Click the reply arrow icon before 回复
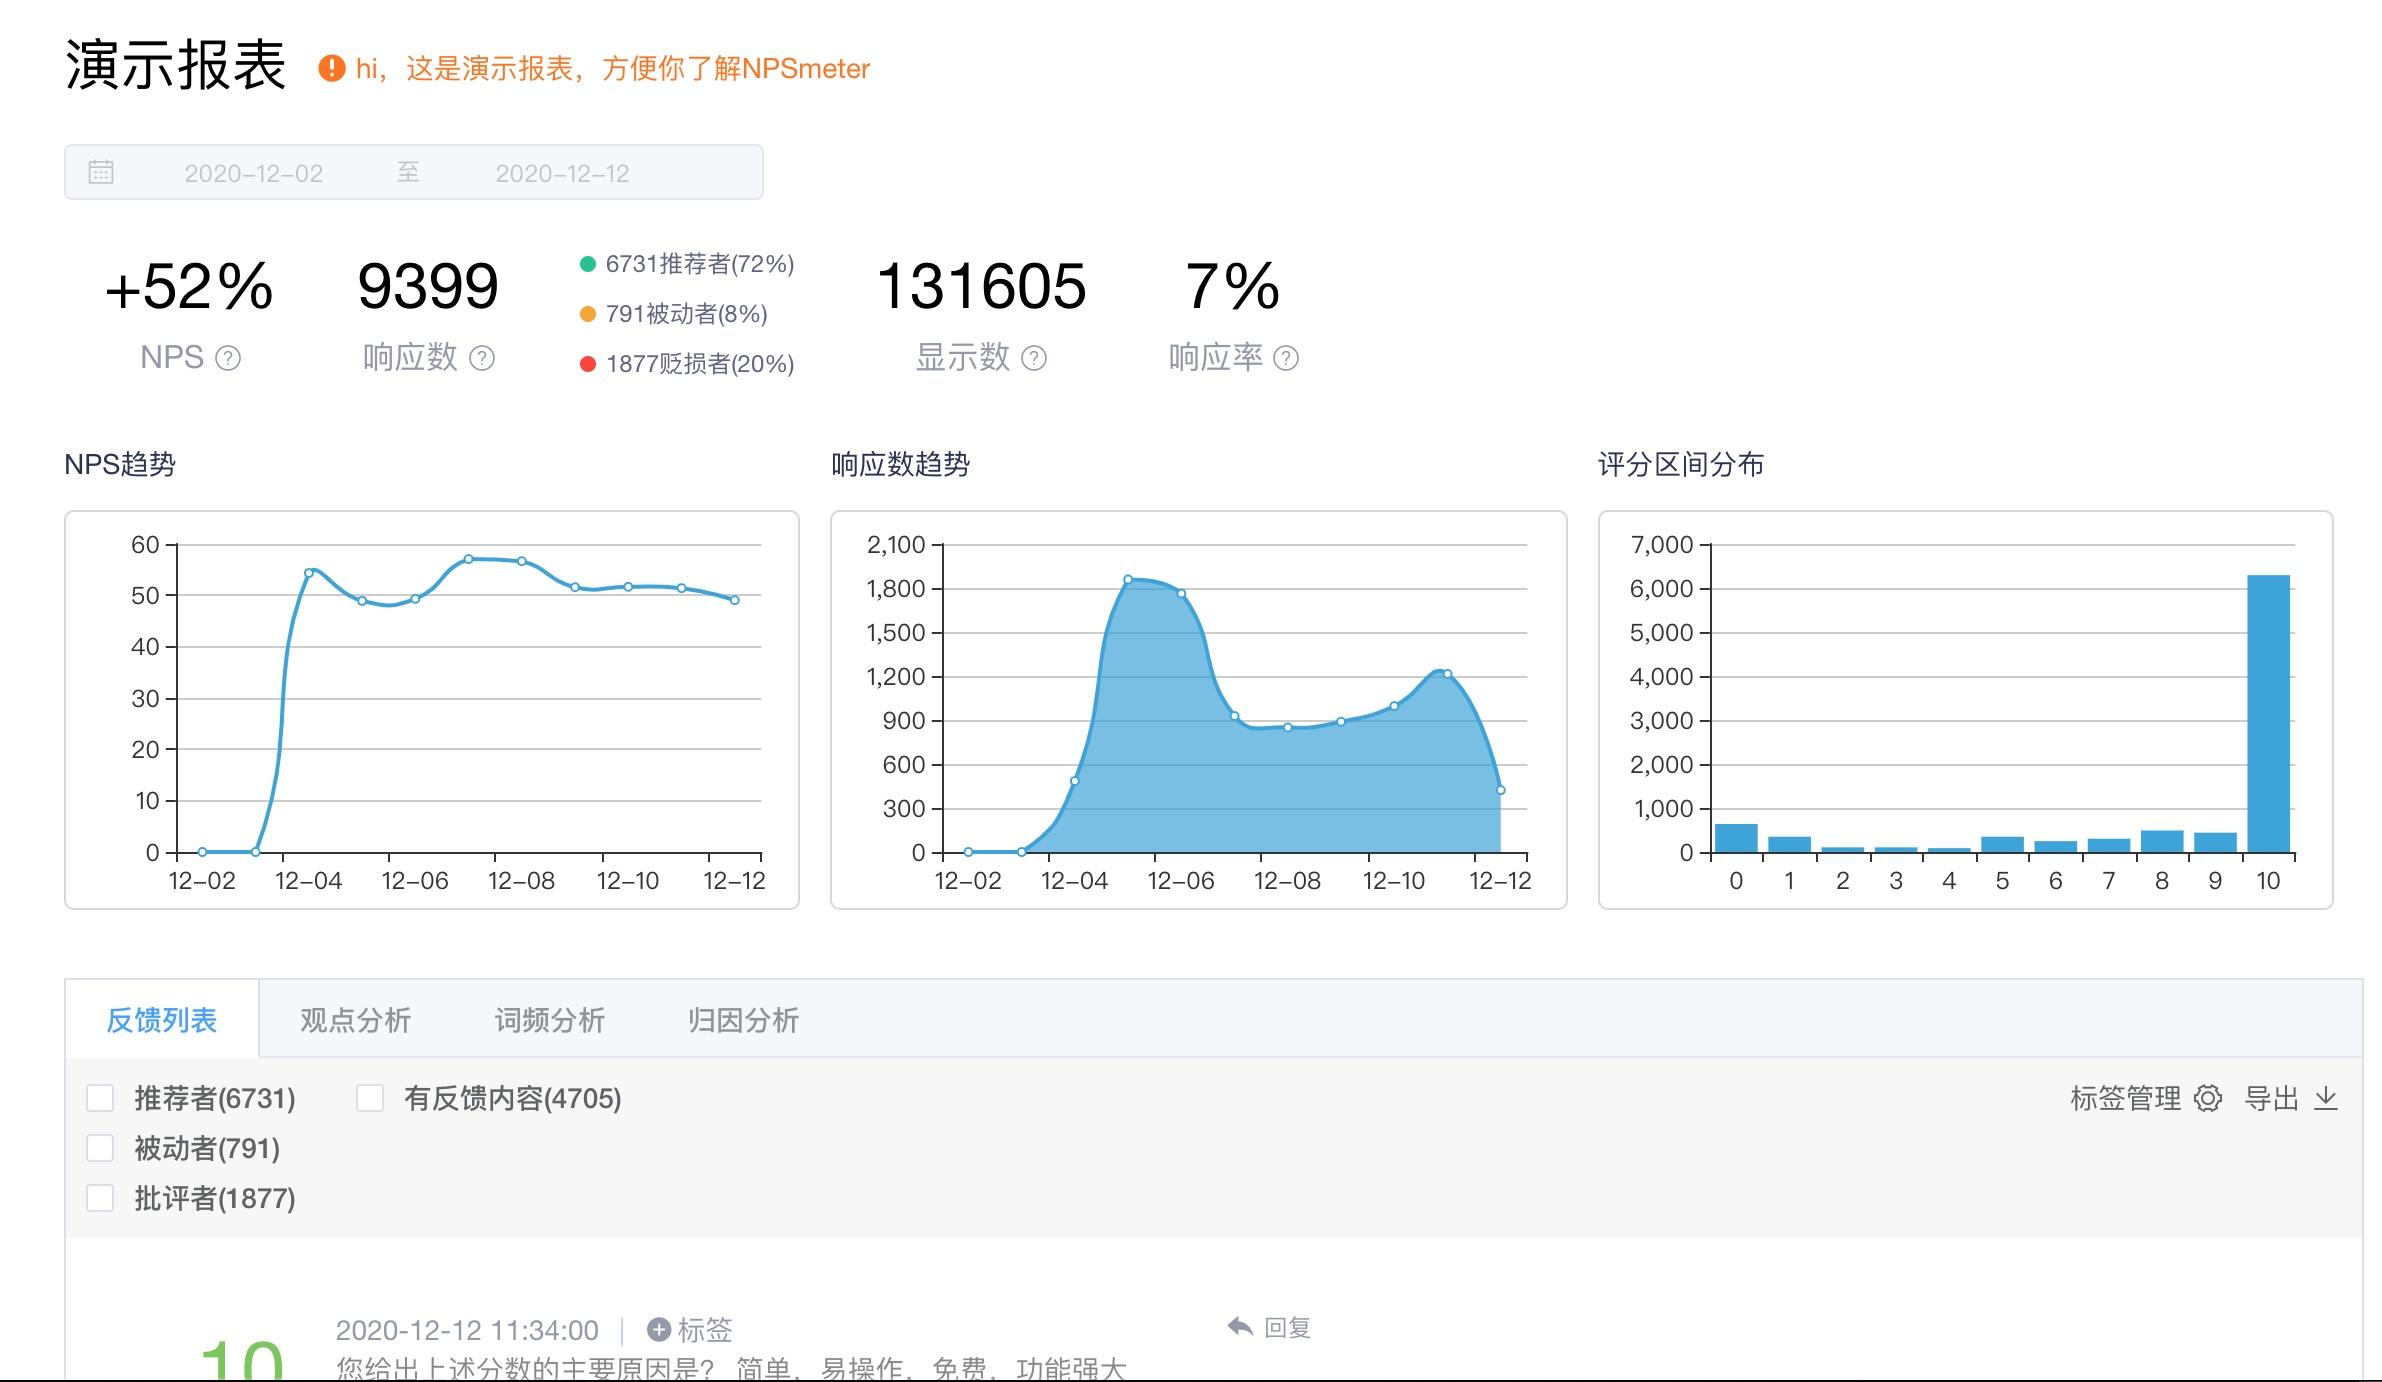The width and height of the screenshot is (2382, 1382). 1240,1327
